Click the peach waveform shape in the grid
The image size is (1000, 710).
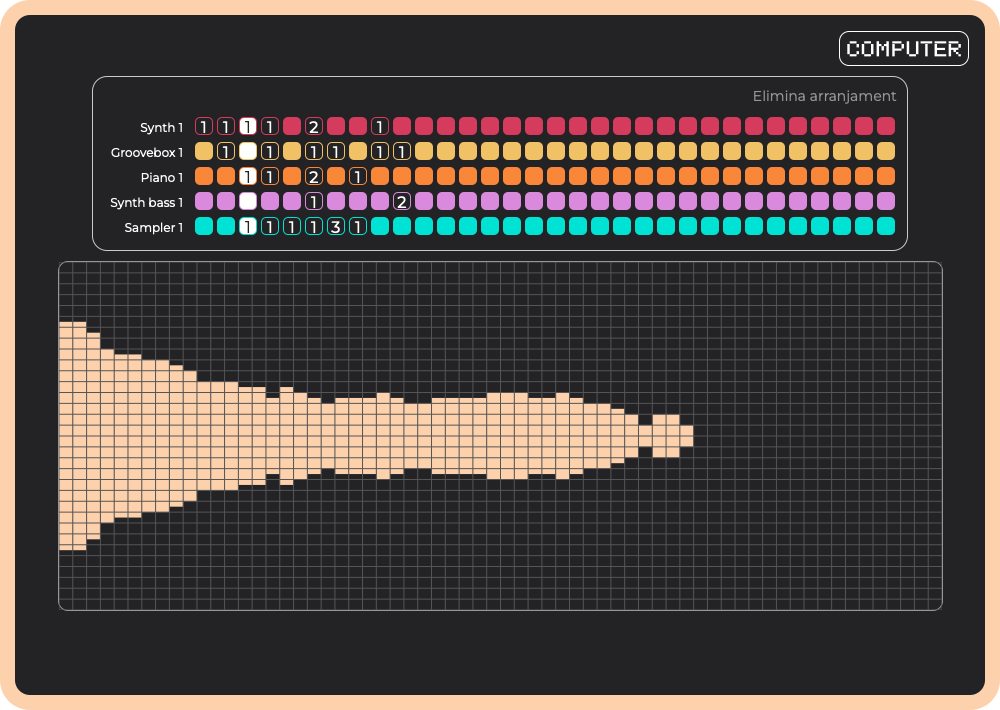(x=300, y=436)
